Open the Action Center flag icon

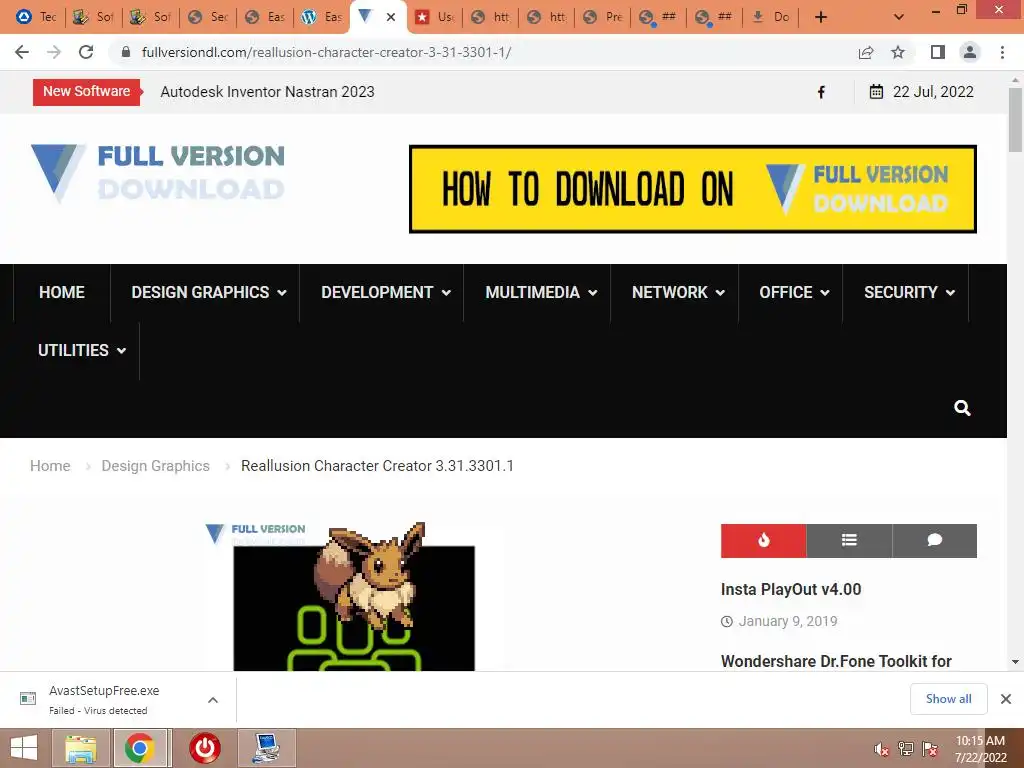[x=930, y=749]
